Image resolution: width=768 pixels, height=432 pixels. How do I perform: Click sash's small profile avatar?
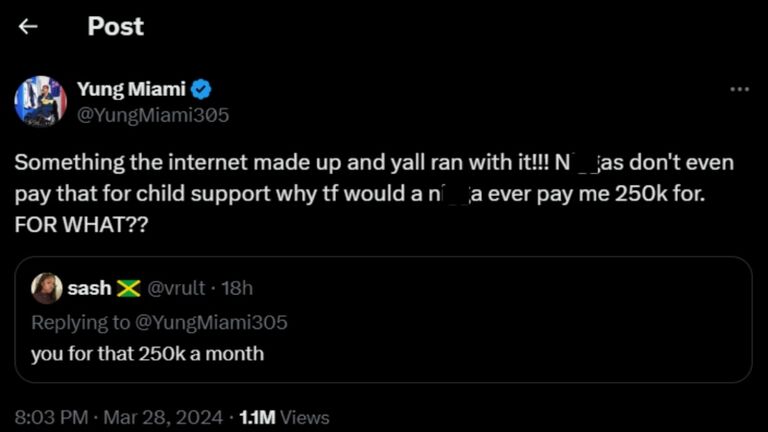tap(46, 288)
